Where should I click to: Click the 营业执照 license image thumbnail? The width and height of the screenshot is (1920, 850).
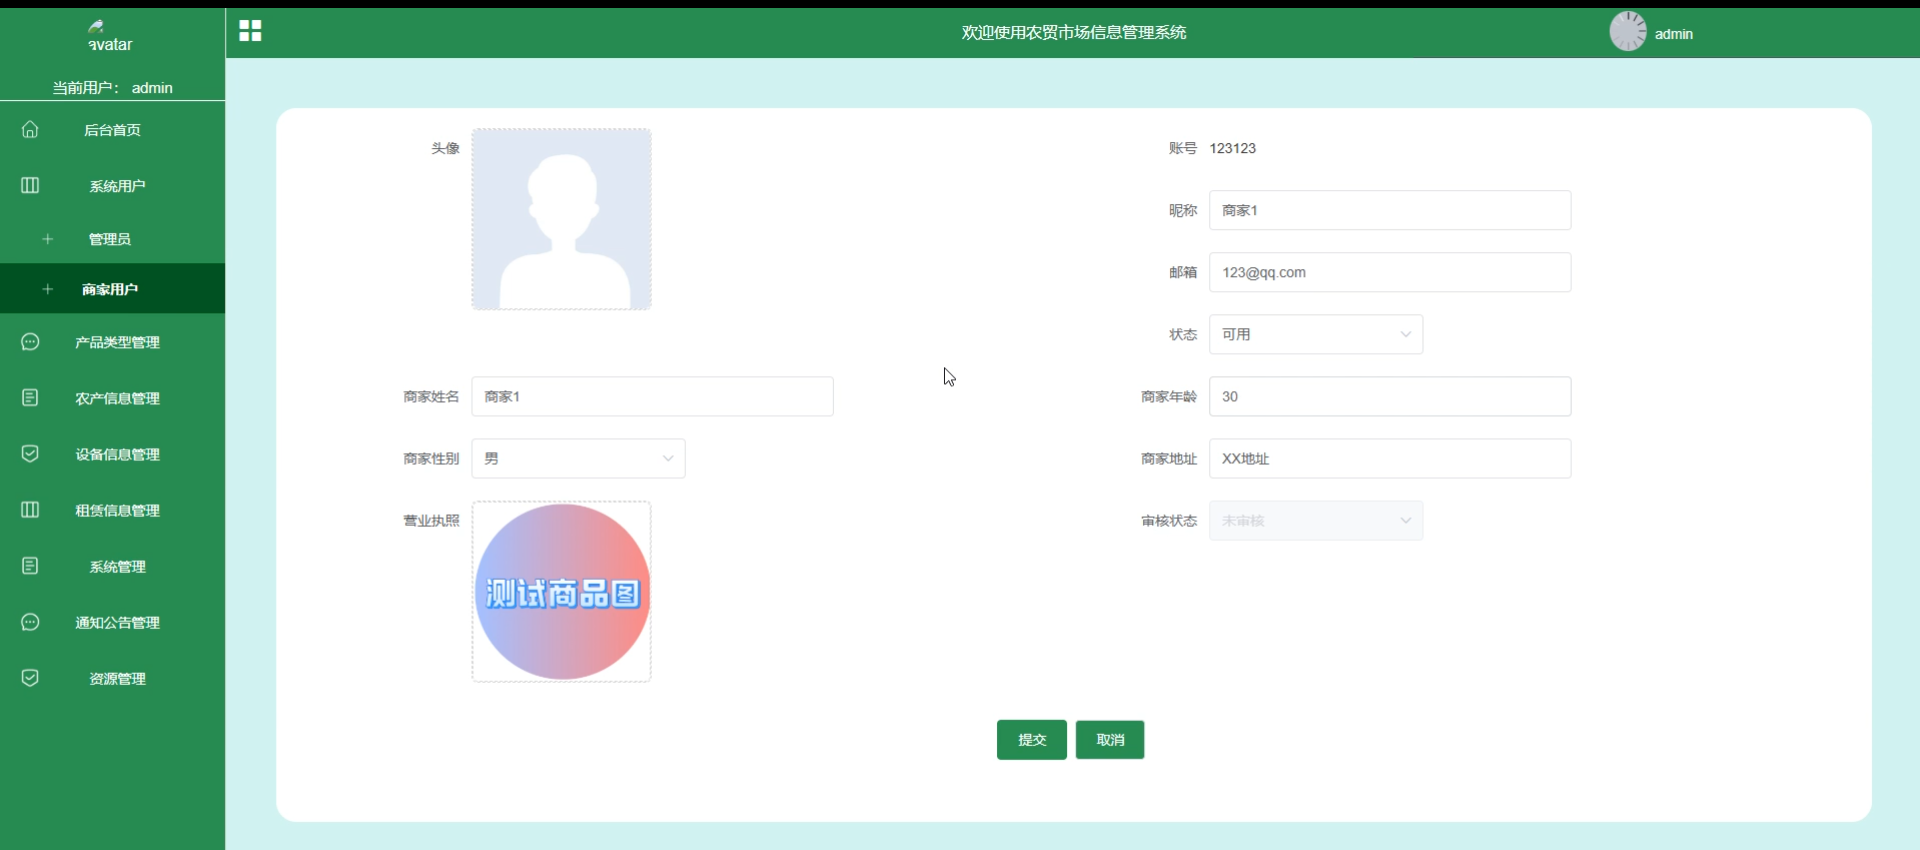(x=561, y=592)
